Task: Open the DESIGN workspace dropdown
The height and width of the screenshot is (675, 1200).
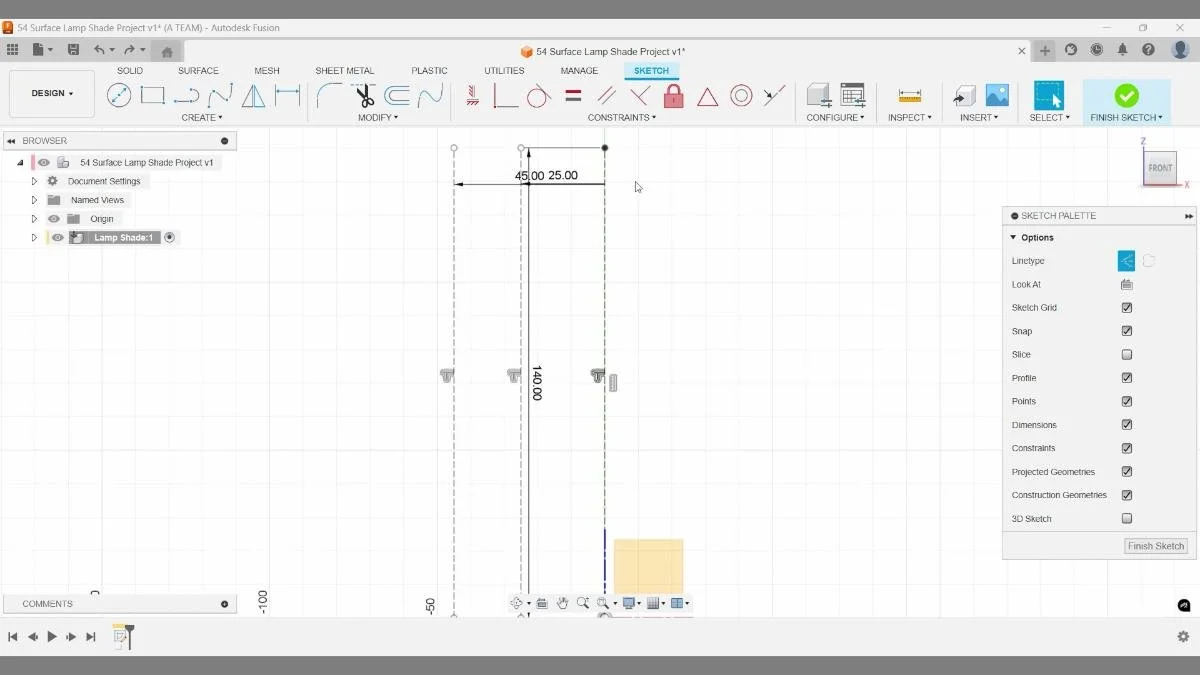Action: pos(51,93)
